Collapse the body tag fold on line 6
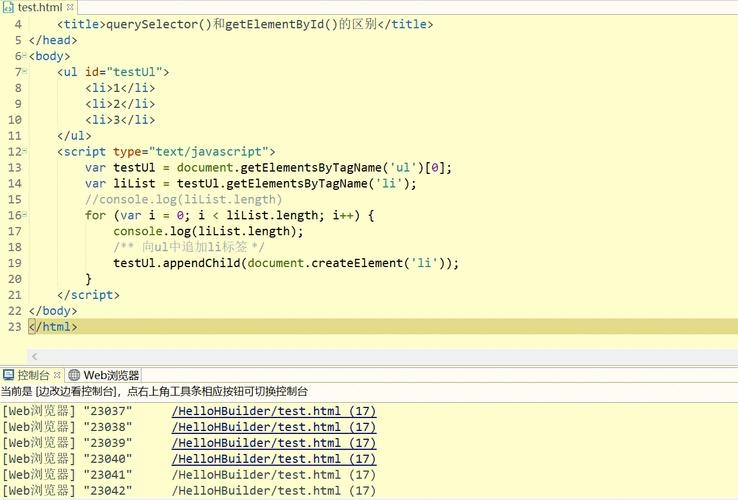The image size is (738, 500). (24, 56)
